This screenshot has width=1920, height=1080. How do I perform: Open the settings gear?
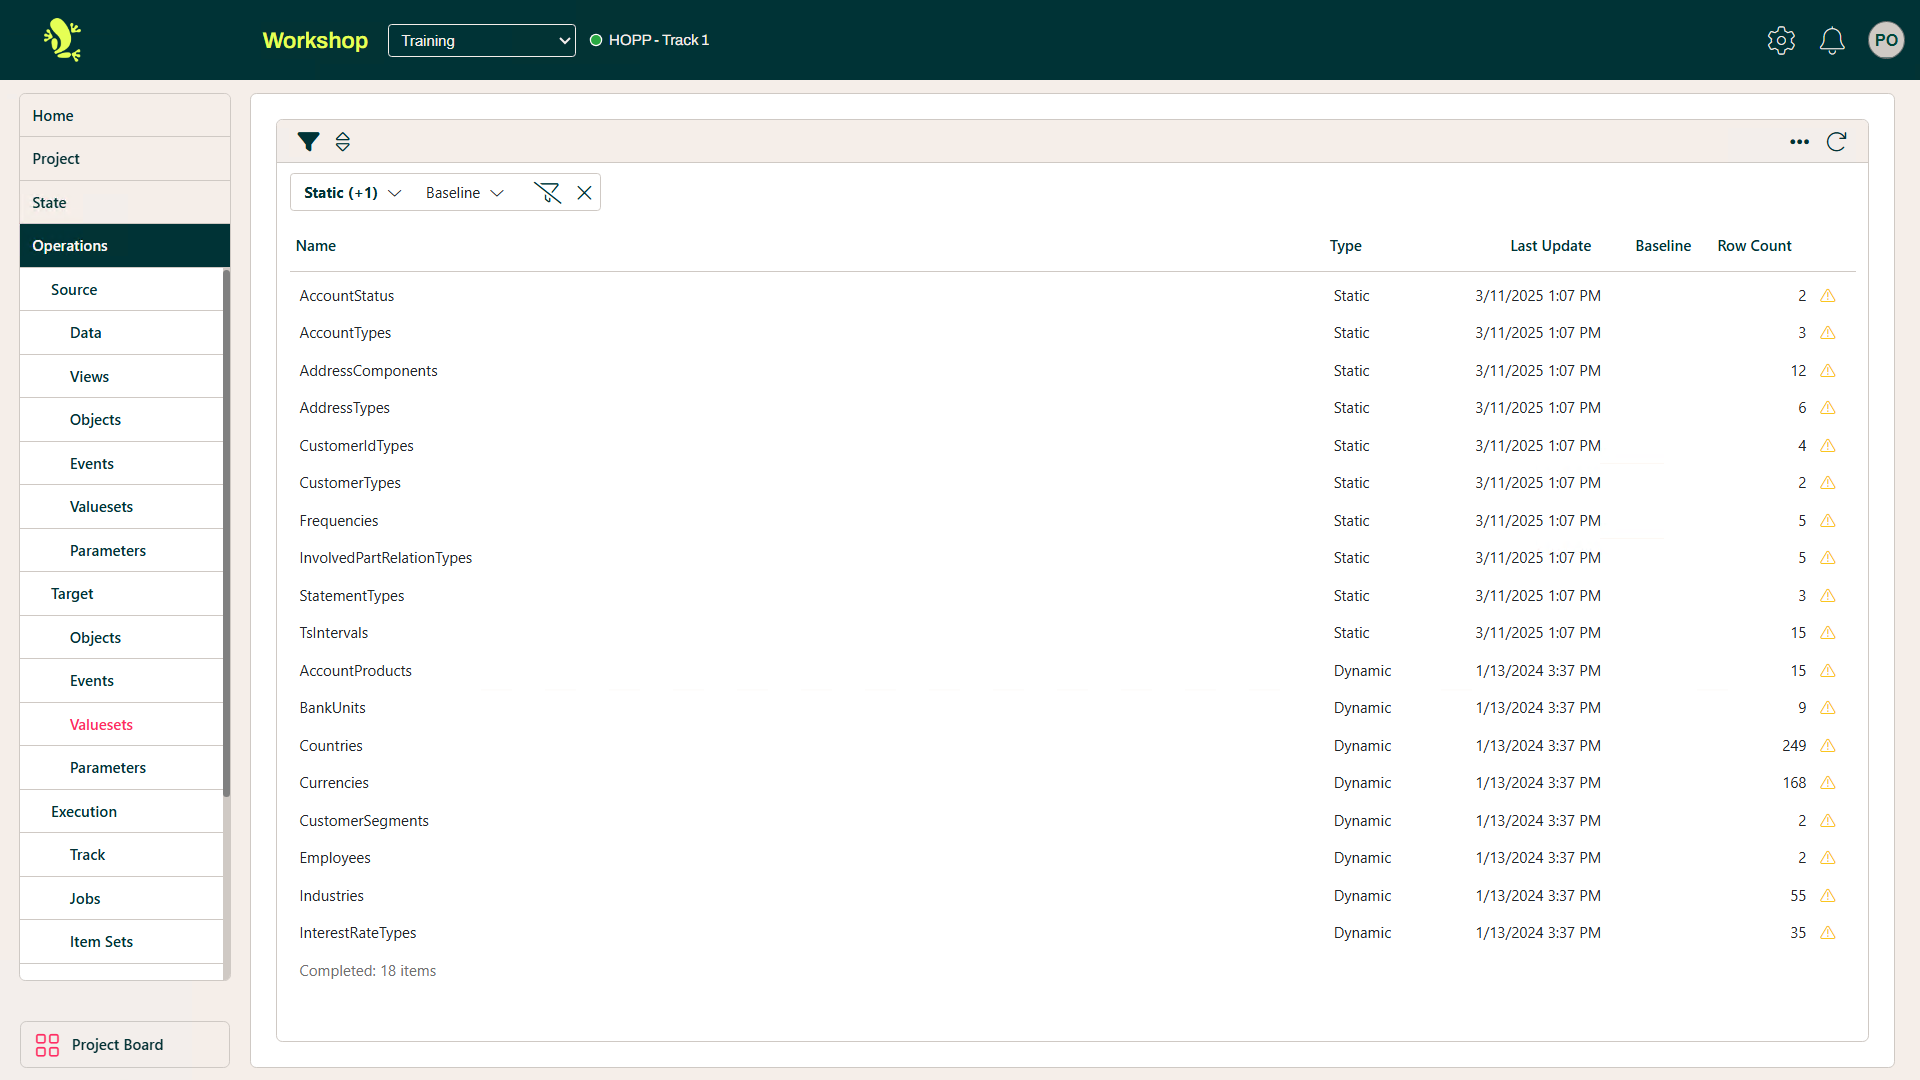(x=1781, y=40)
